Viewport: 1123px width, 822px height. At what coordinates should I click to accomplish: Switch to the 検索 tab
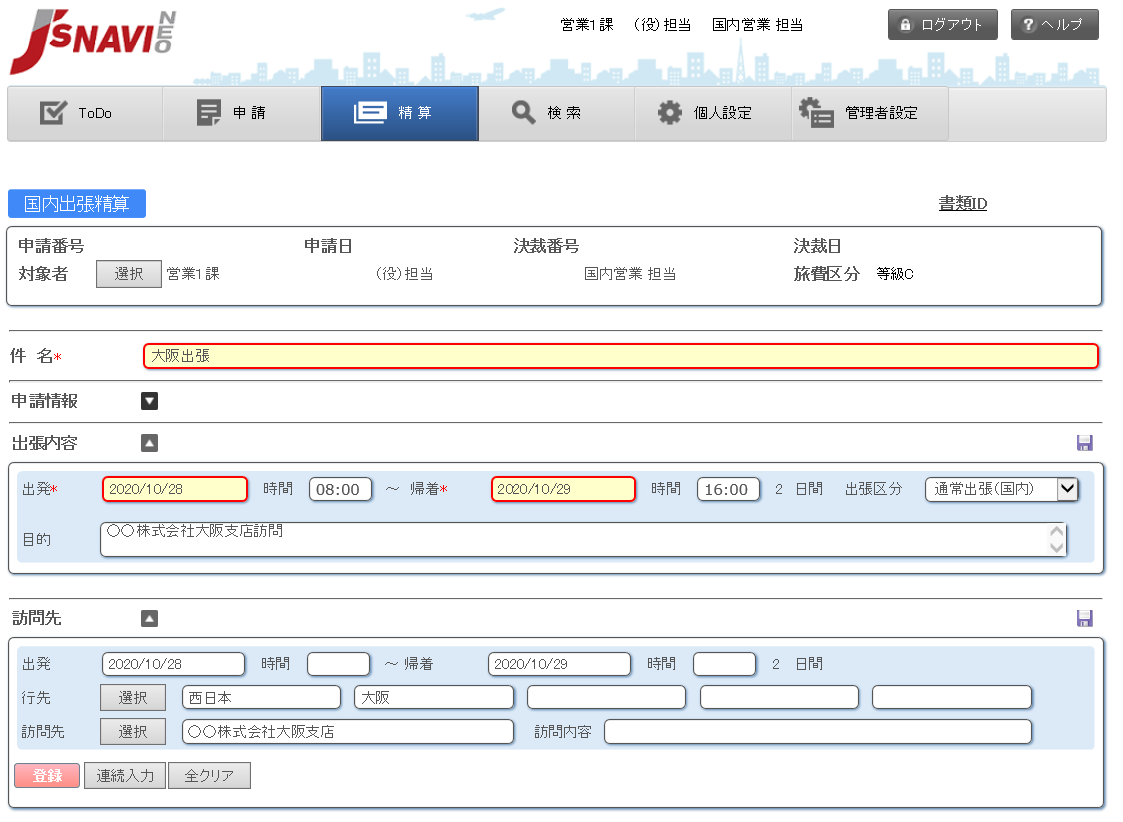pos(556,113)
